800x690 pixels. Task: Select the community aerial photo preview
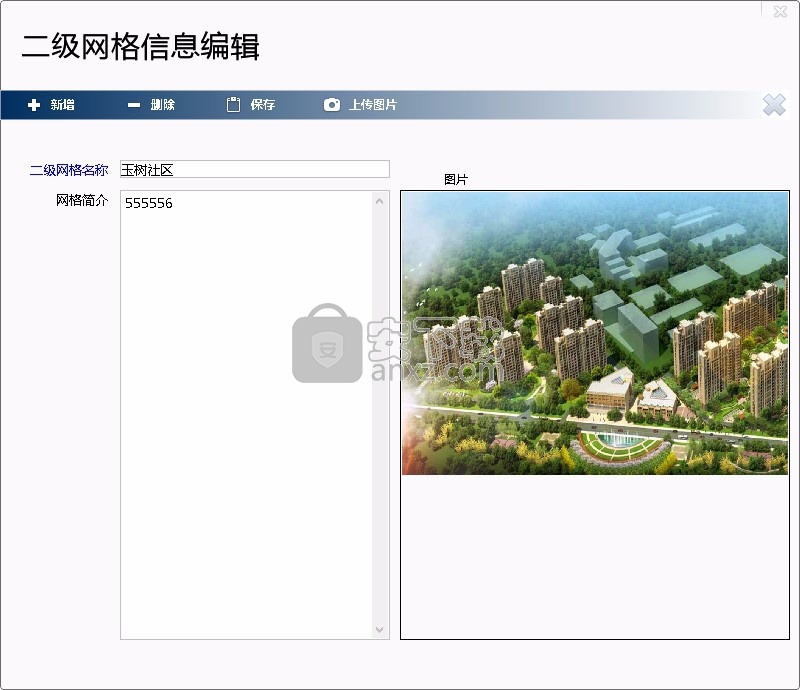coord(594,333)
